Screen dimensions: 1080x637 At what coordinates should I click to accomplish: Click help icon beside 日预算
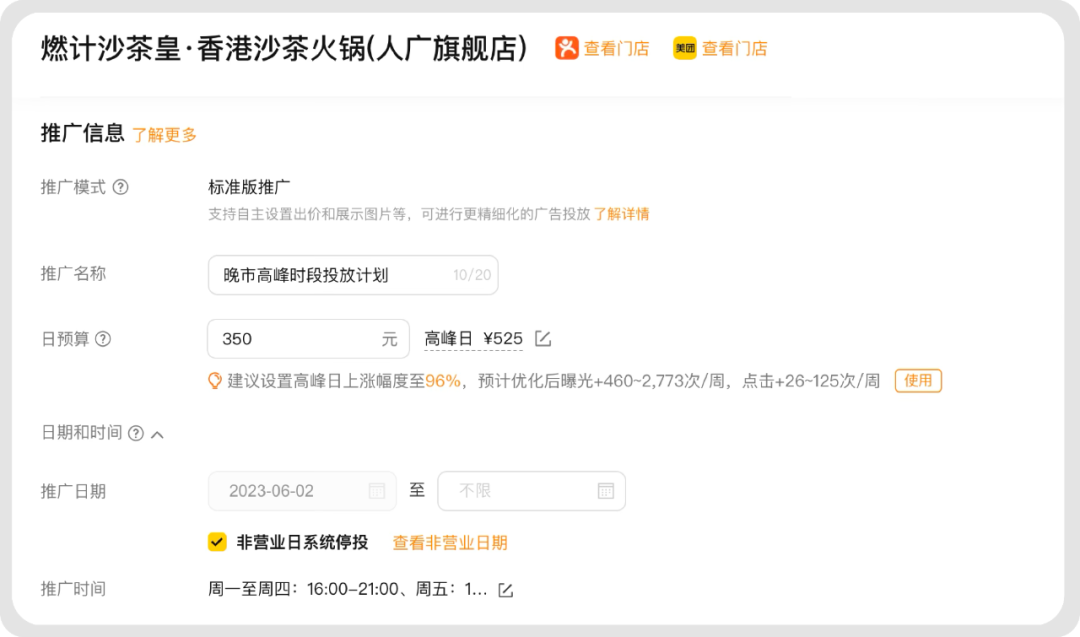coord(102,339)
